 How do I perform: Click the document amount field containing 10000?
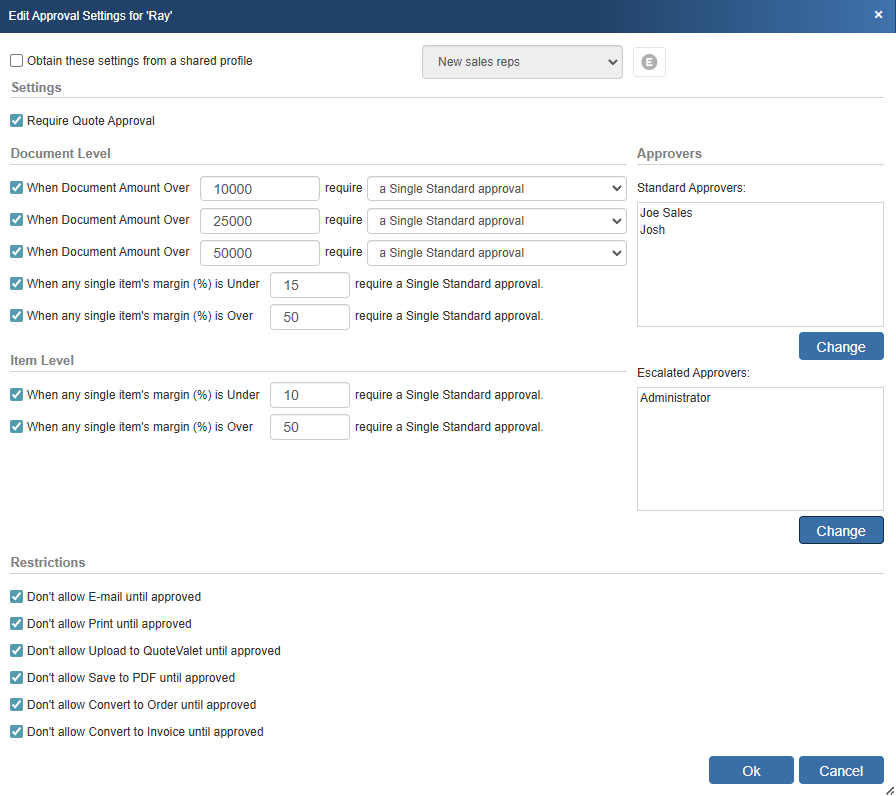coord(260,189)
